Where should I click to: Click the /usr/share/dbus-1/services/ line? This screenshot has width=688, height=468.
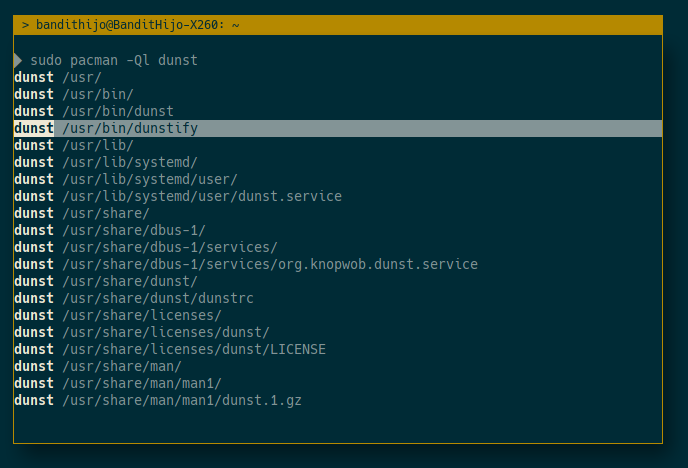pos(169,247)
